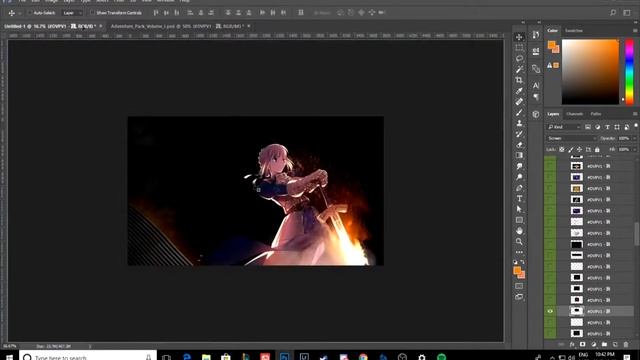This screenshot has height=360, width=640.
Task: Click the search magnifier in options bar
Action: click(613, 13)
